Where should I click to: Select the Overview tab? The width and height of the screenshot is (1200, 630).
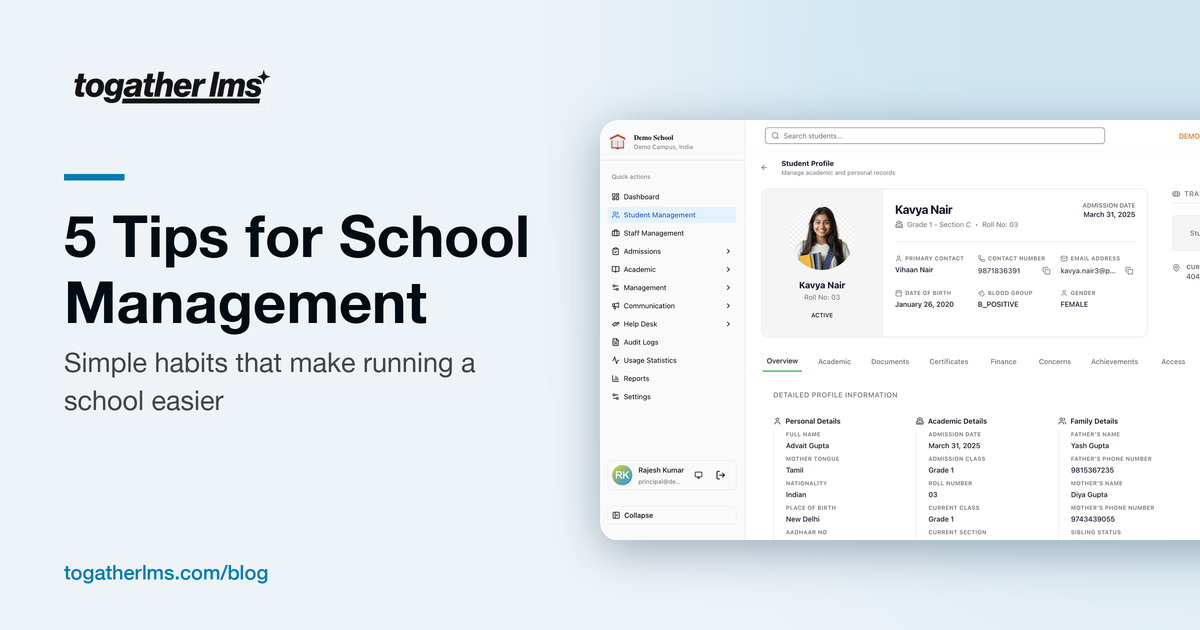(x=782, y=361)
